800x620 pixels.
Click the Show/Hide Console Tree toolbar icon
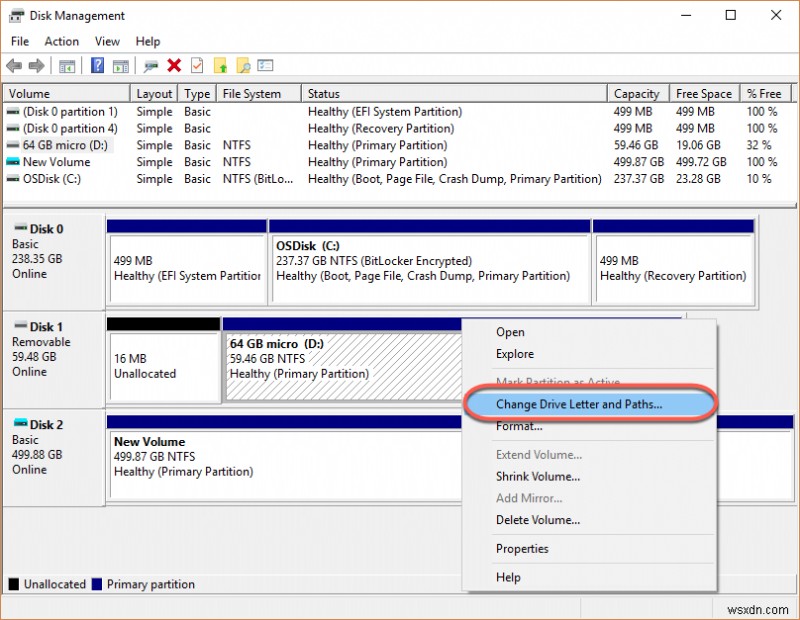(67, 66)
